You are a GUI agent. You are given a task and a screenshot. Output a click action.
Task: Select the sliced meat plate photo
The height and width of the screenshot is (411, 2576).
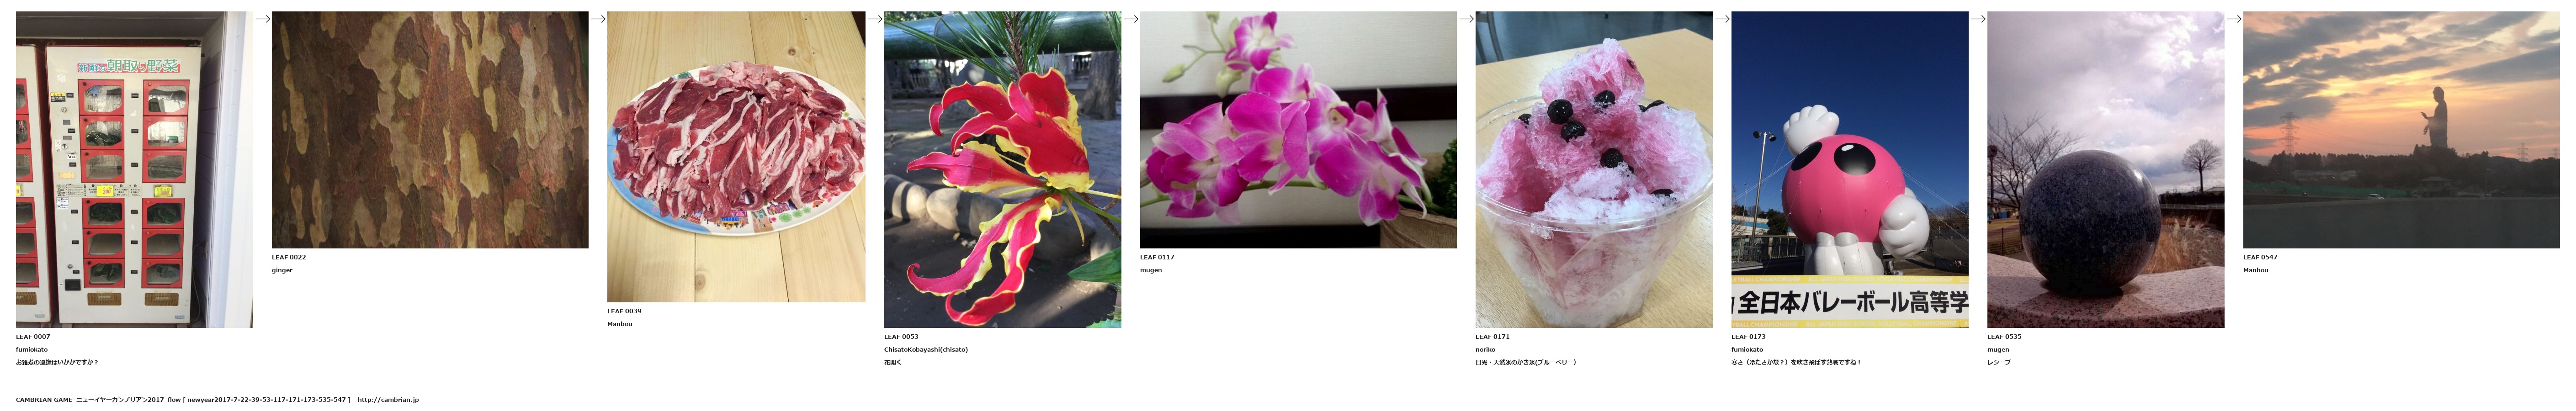tap(736, 157)
